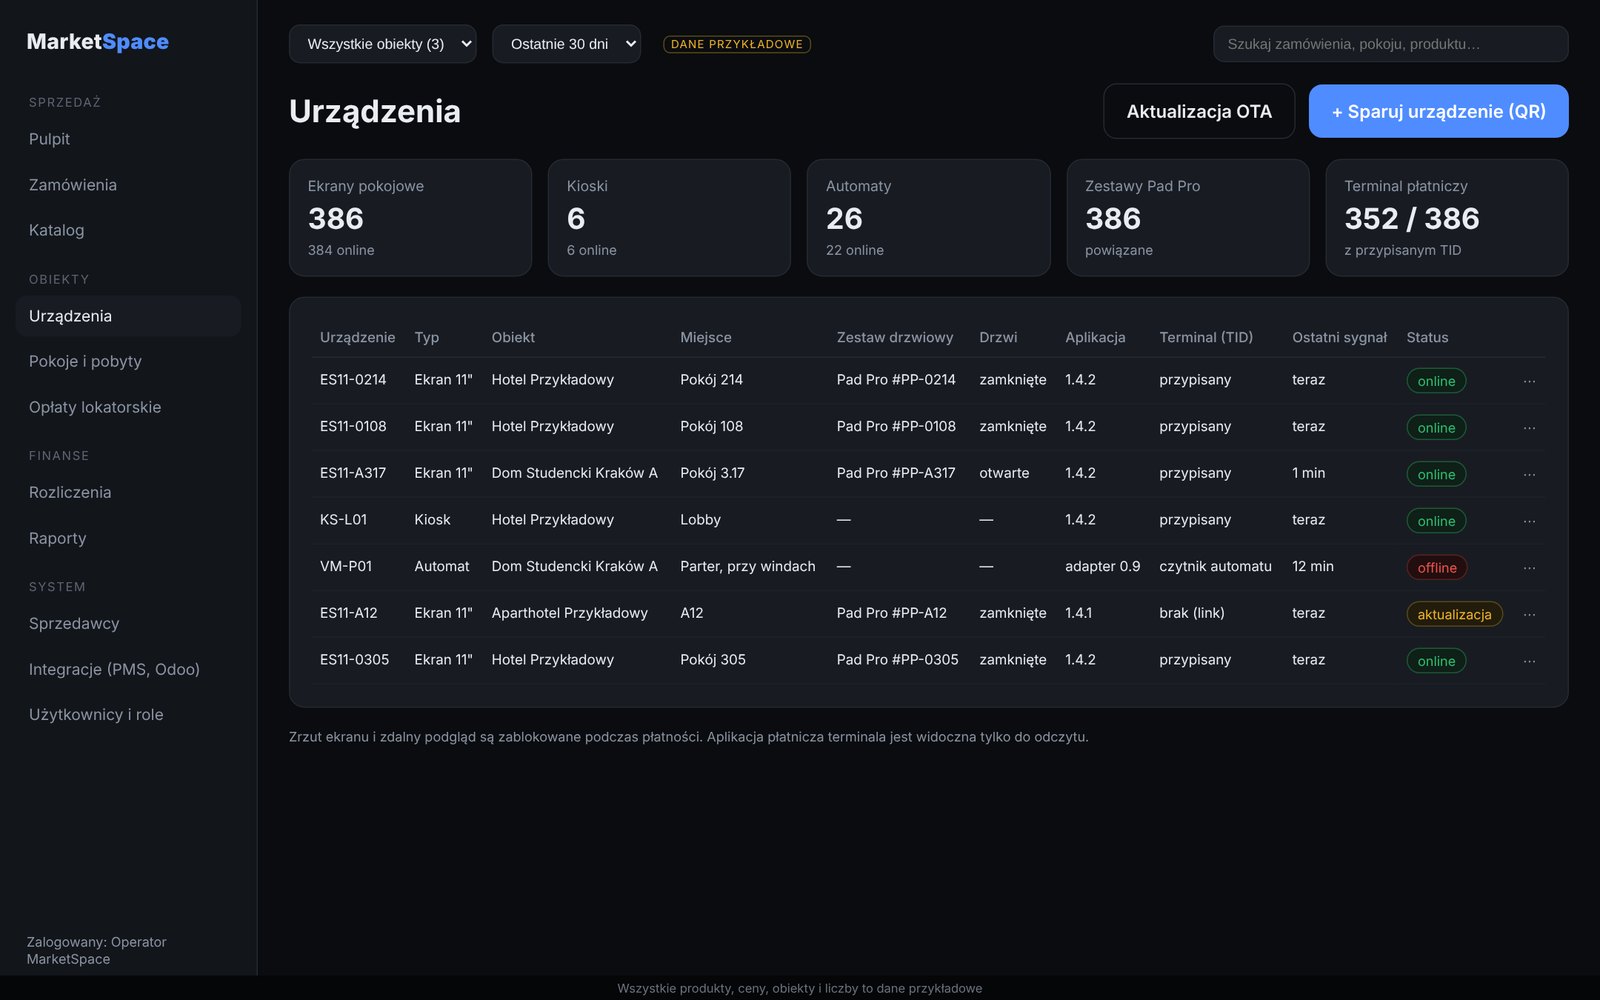Open Opłaty lokatorskie page
Image resolution: width=1600 pixels, height=1000 pixels.
(x=128, y=407)
